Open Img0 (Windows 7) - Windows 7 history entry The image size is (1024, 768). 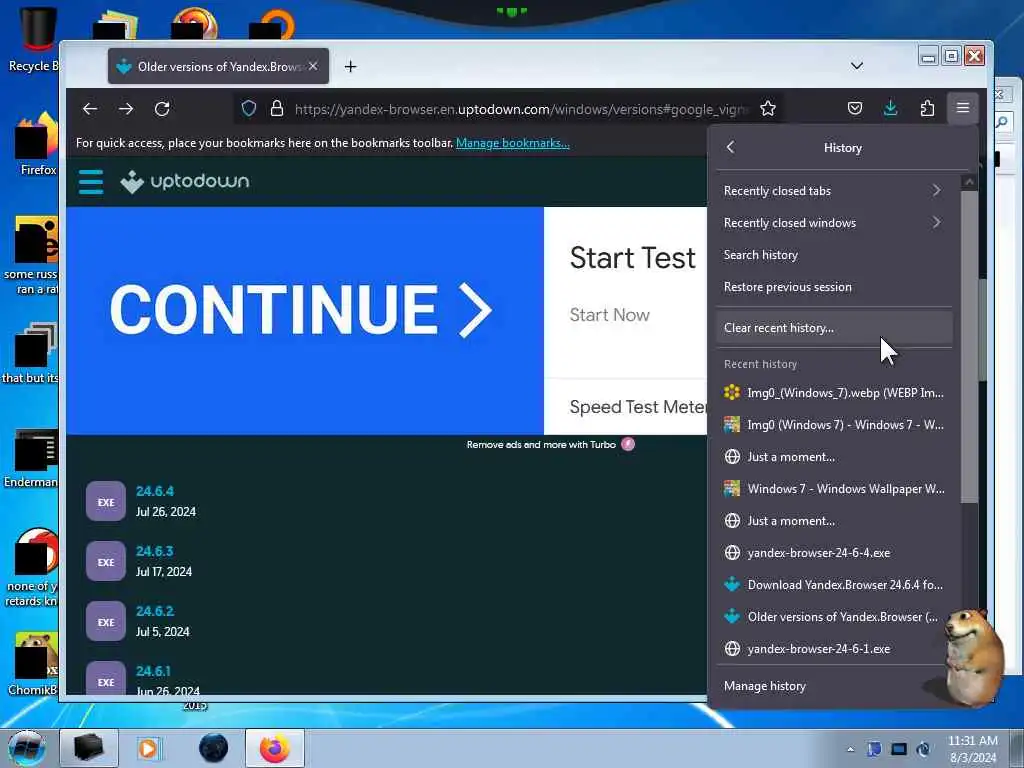[834, 424]
